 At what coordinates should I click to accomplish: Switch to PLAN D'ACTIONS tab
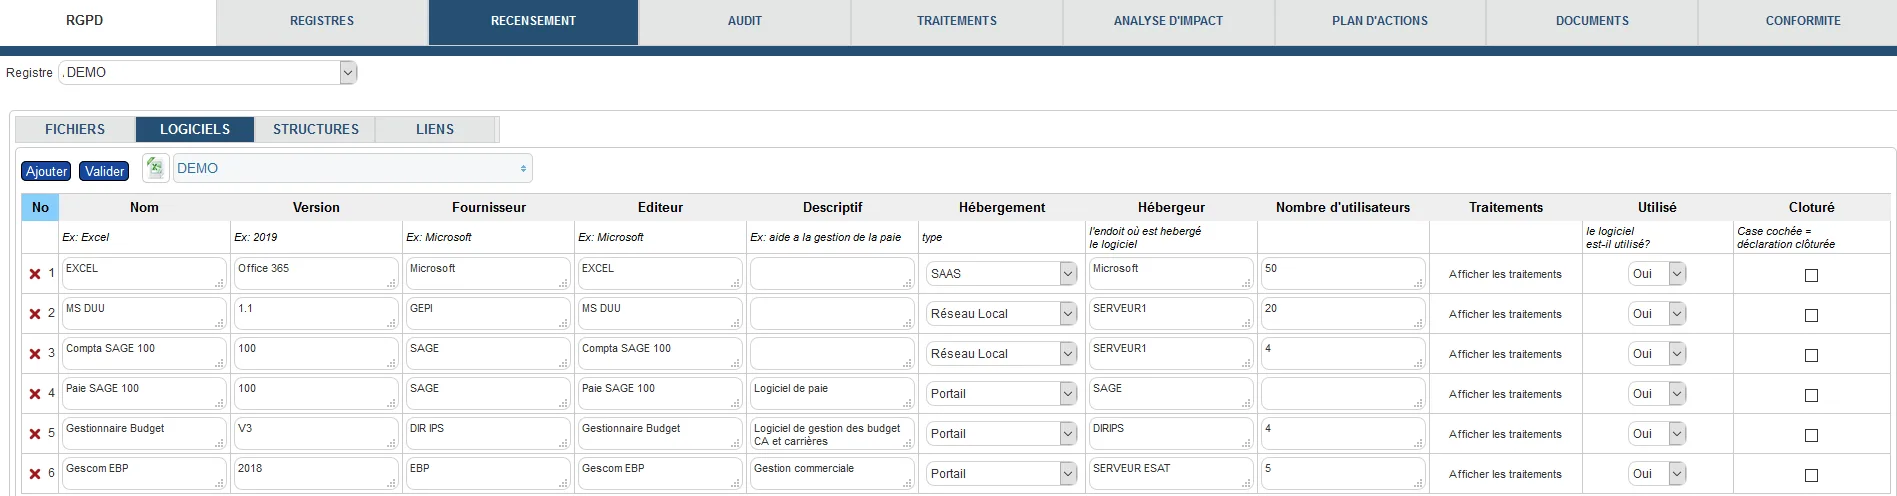coord(1380,21)
